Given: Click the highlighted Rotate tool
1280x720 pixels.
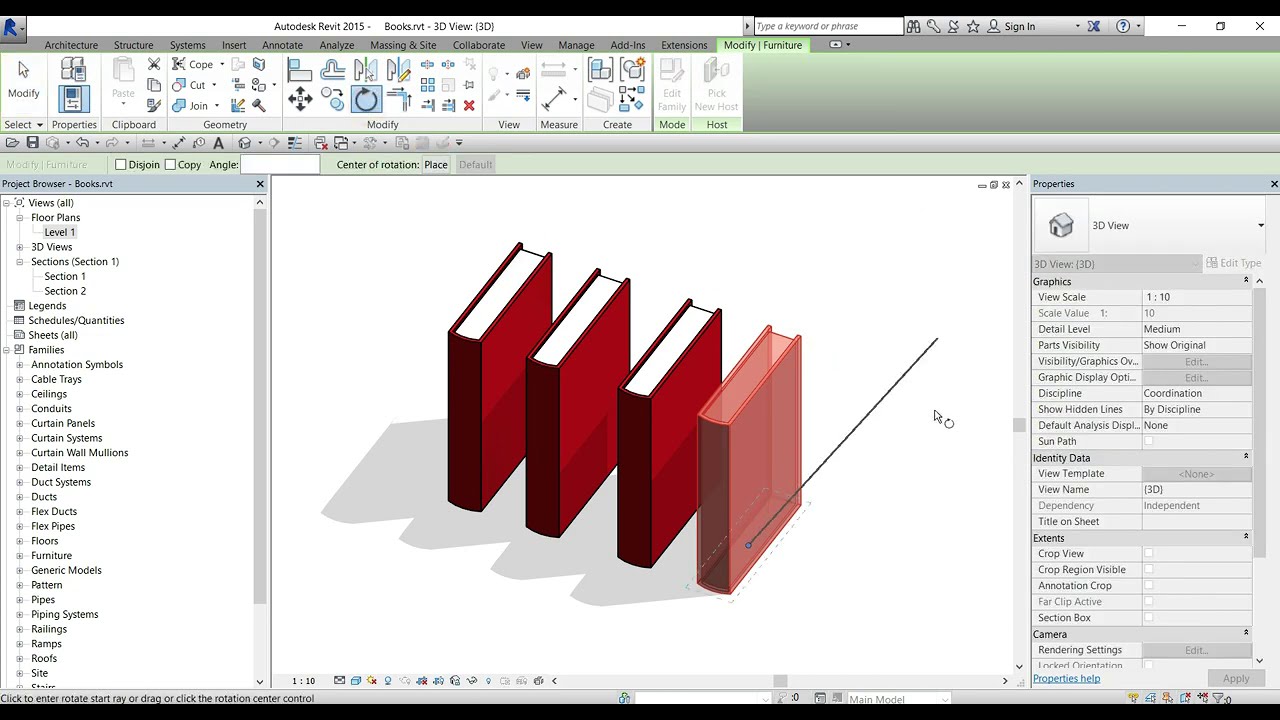Looking at the screenshot, I should (x=366, y=99).
